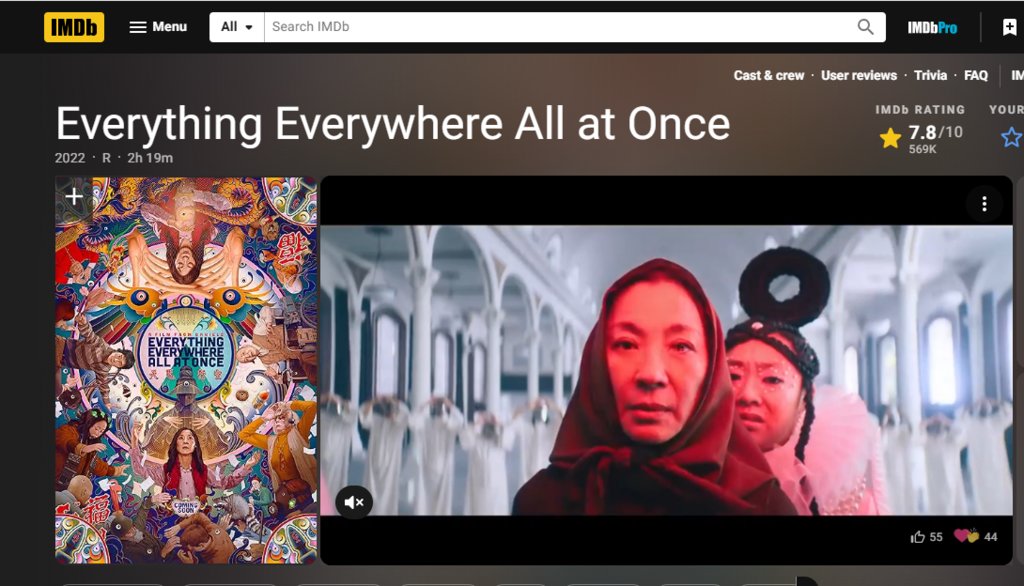Rate the movie with the blue star
Image resolution: width=1024 pixels, height=586 pixels.
coord(1012,137)
